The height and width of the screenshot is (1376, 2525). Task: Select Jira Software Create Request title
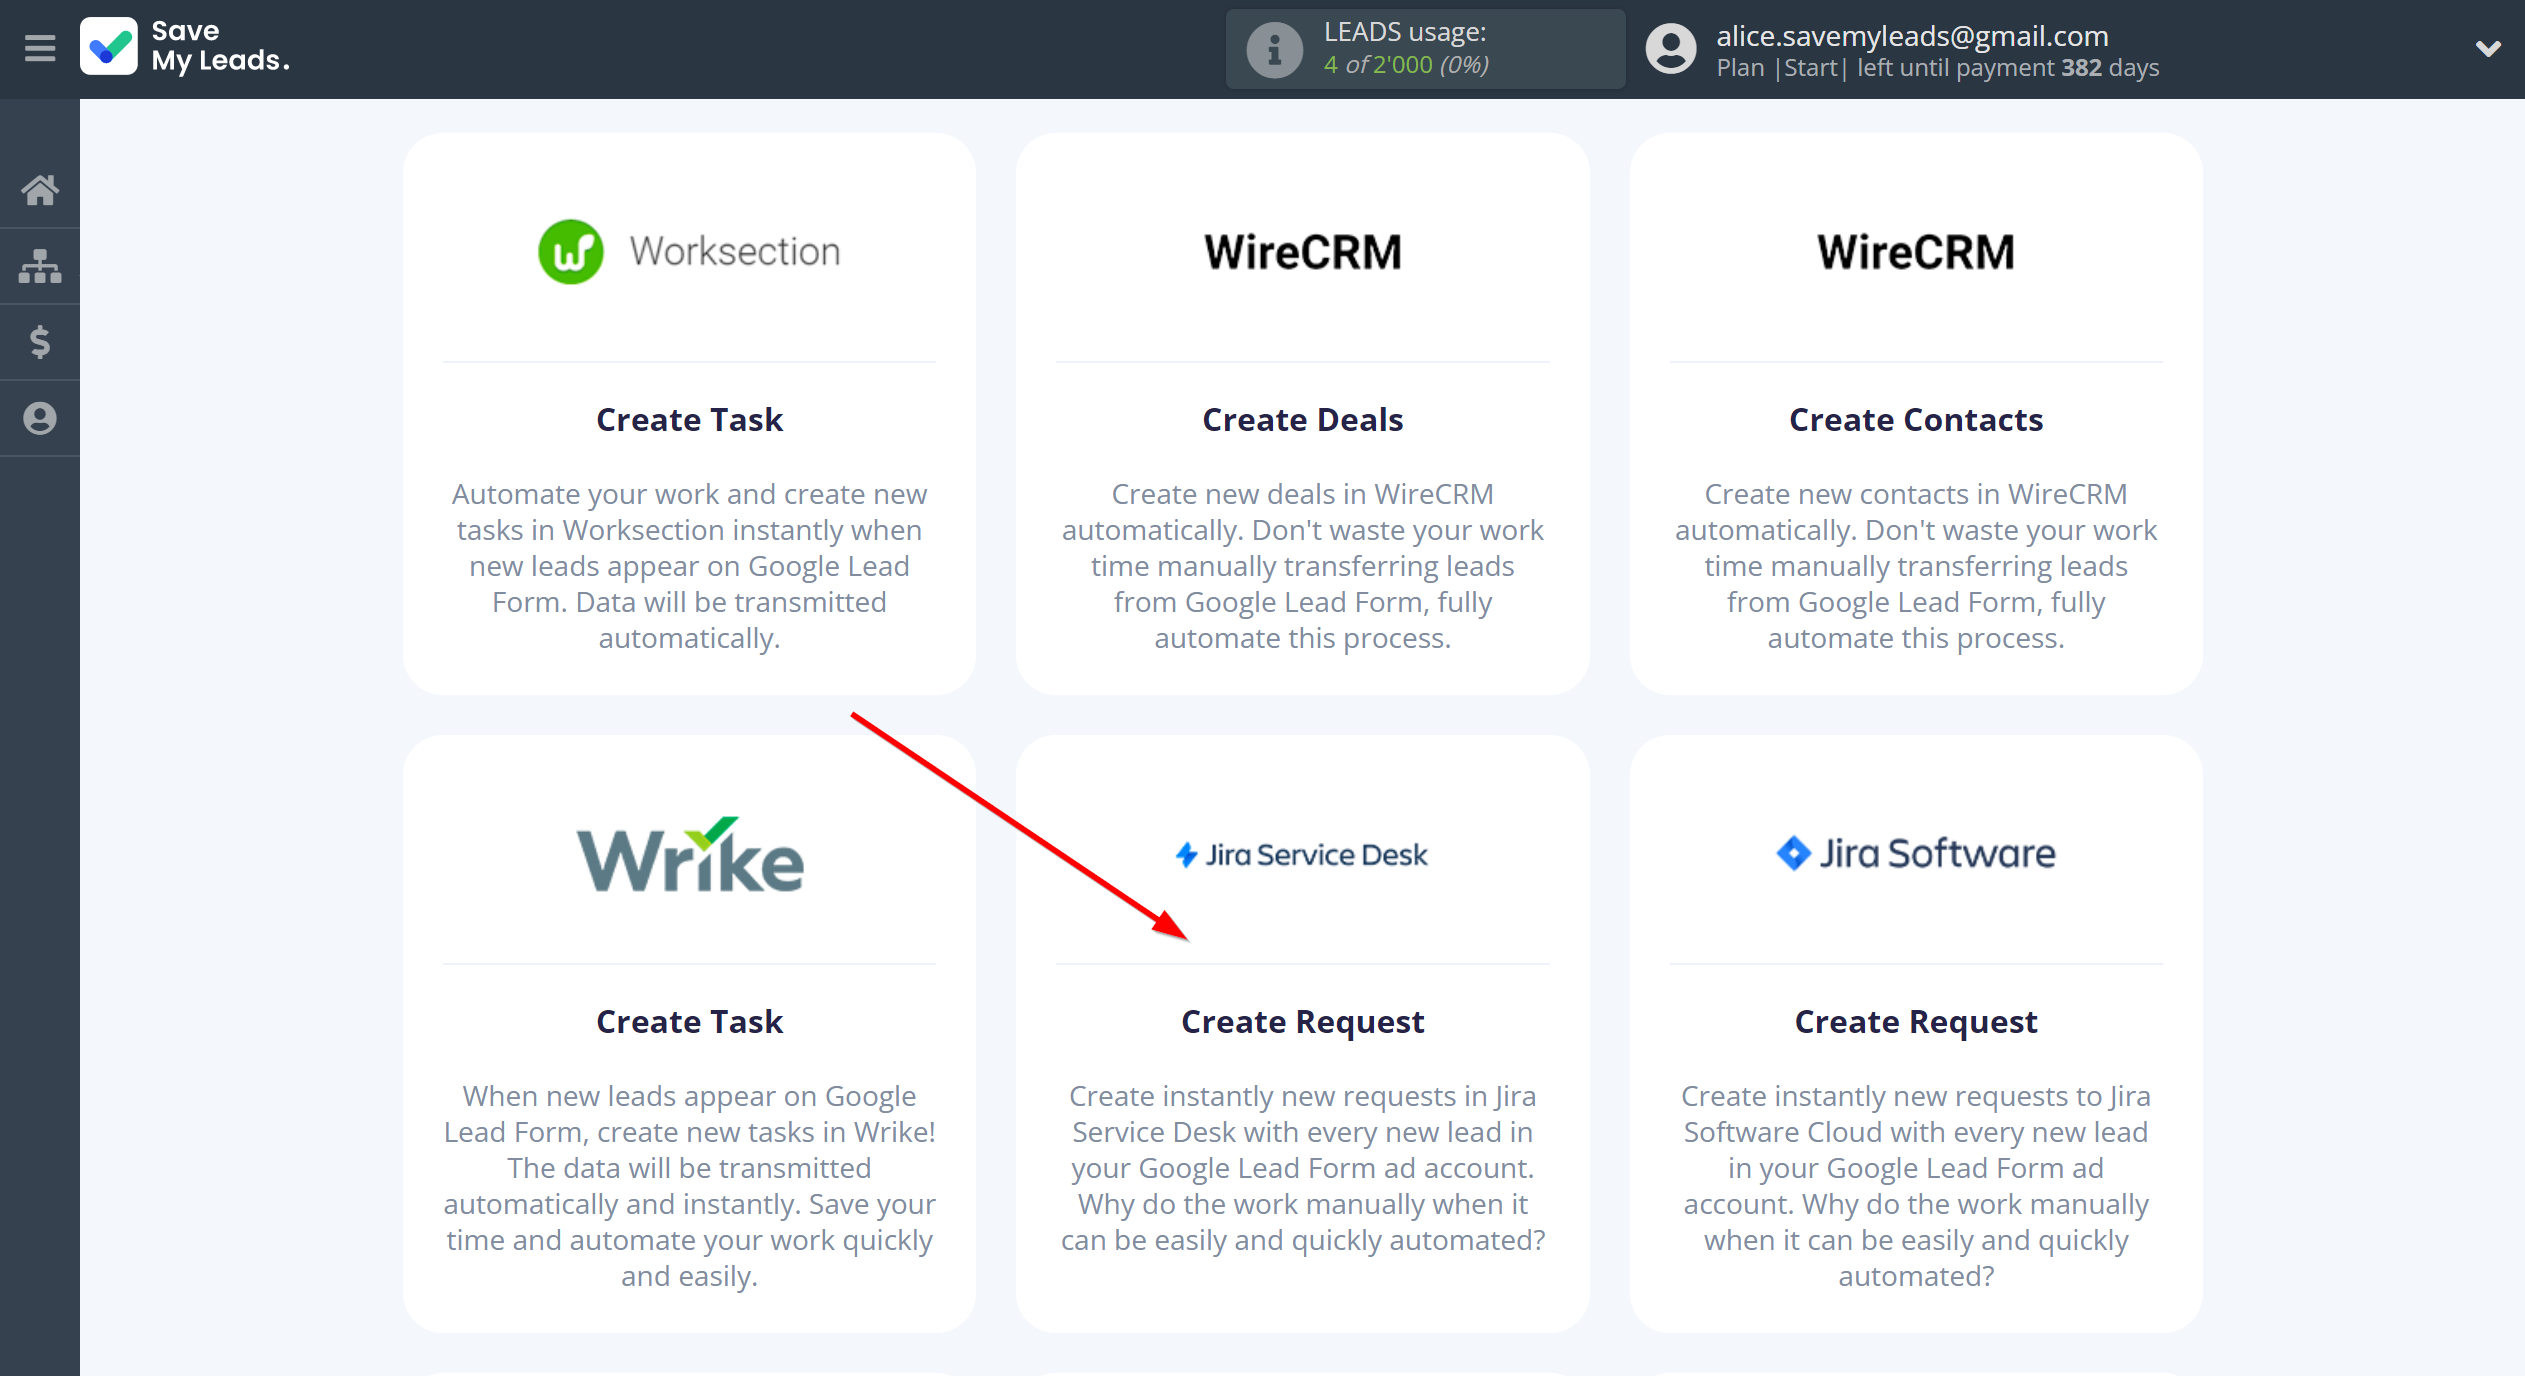[x=1915, y=1022]
